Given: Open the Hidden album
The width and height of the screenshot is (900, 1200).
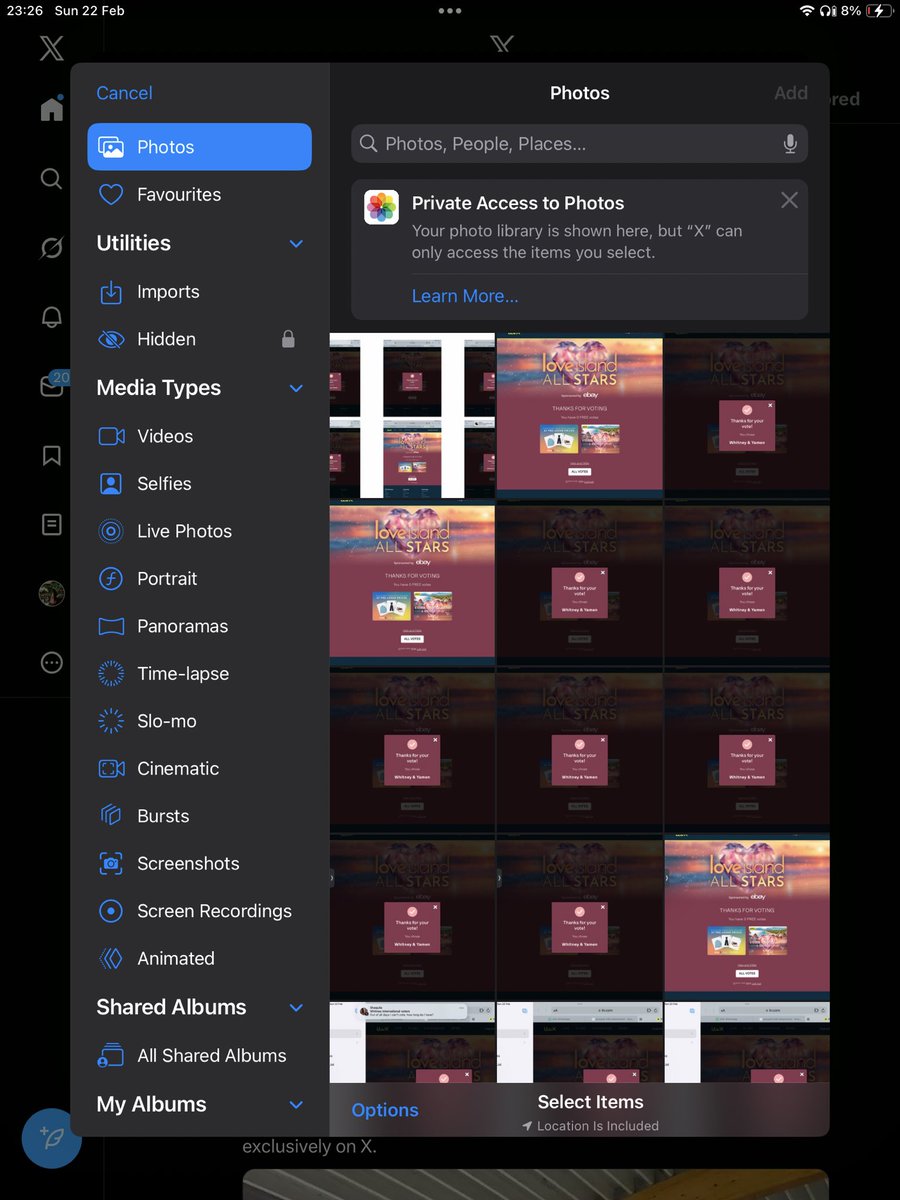Looking at the screenshot, I should [199, 339].
